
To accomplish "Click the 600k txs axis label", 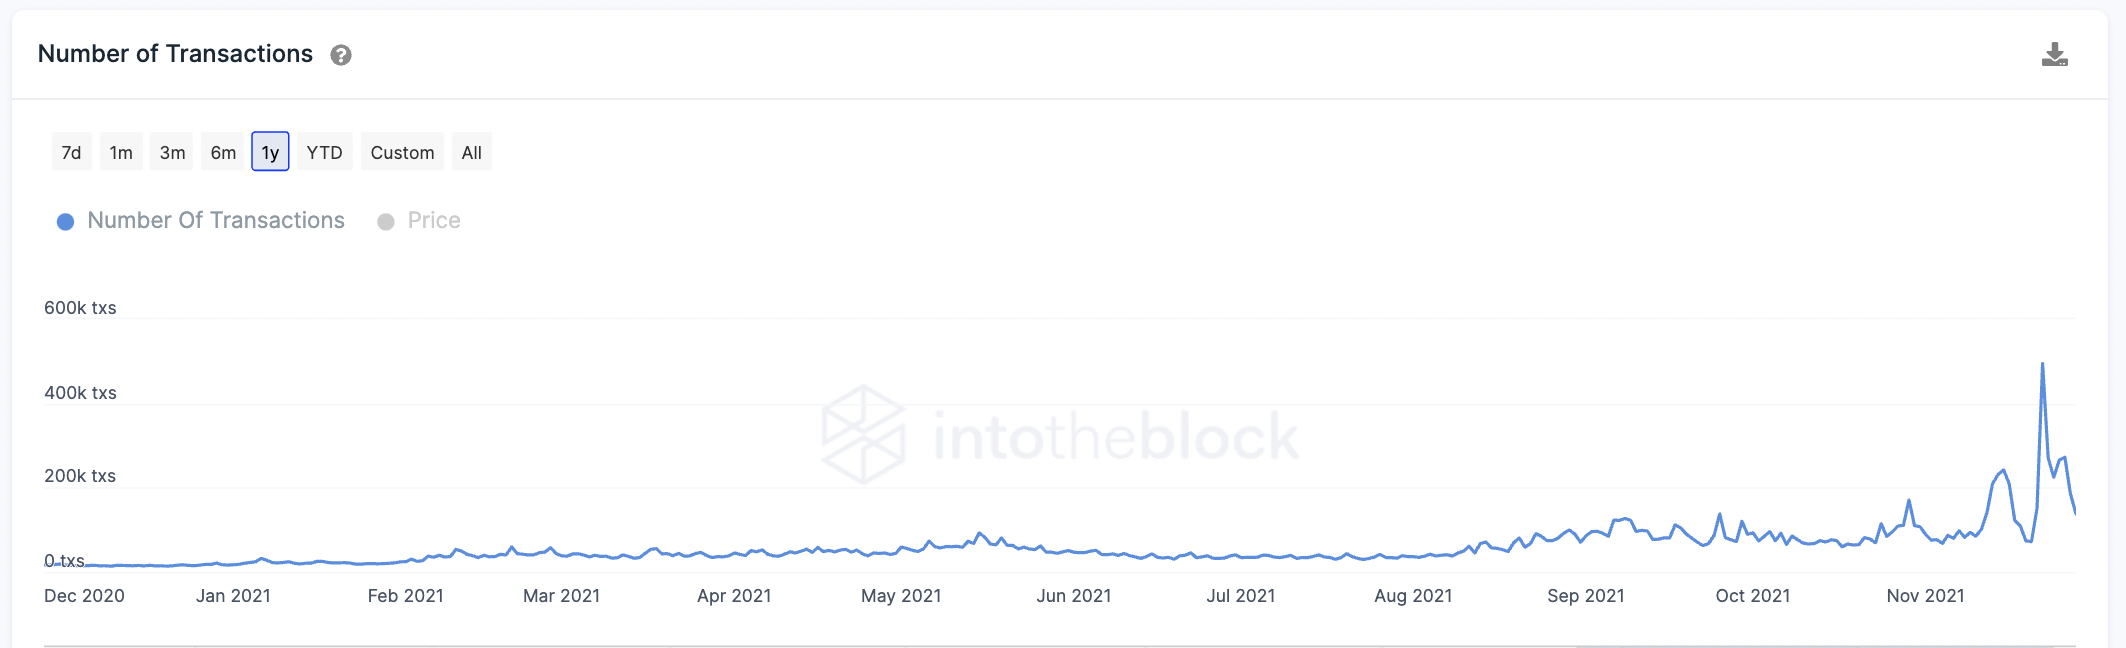I will (80, 308).
